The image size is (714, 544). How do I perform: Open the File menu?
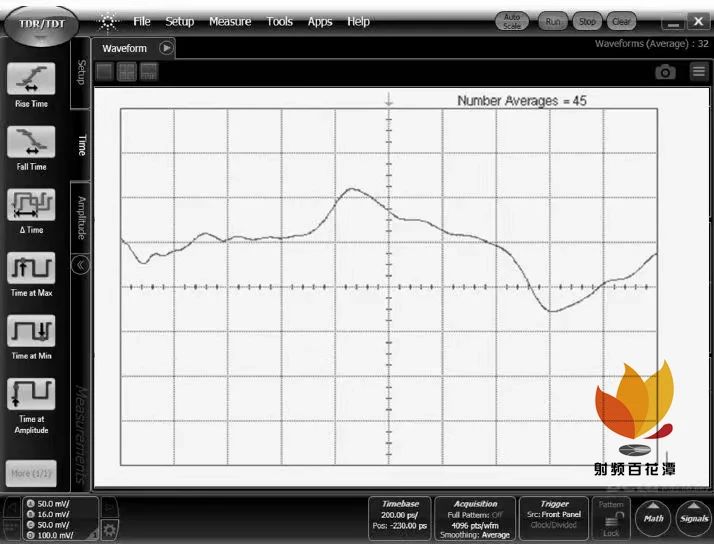(142, 21)
